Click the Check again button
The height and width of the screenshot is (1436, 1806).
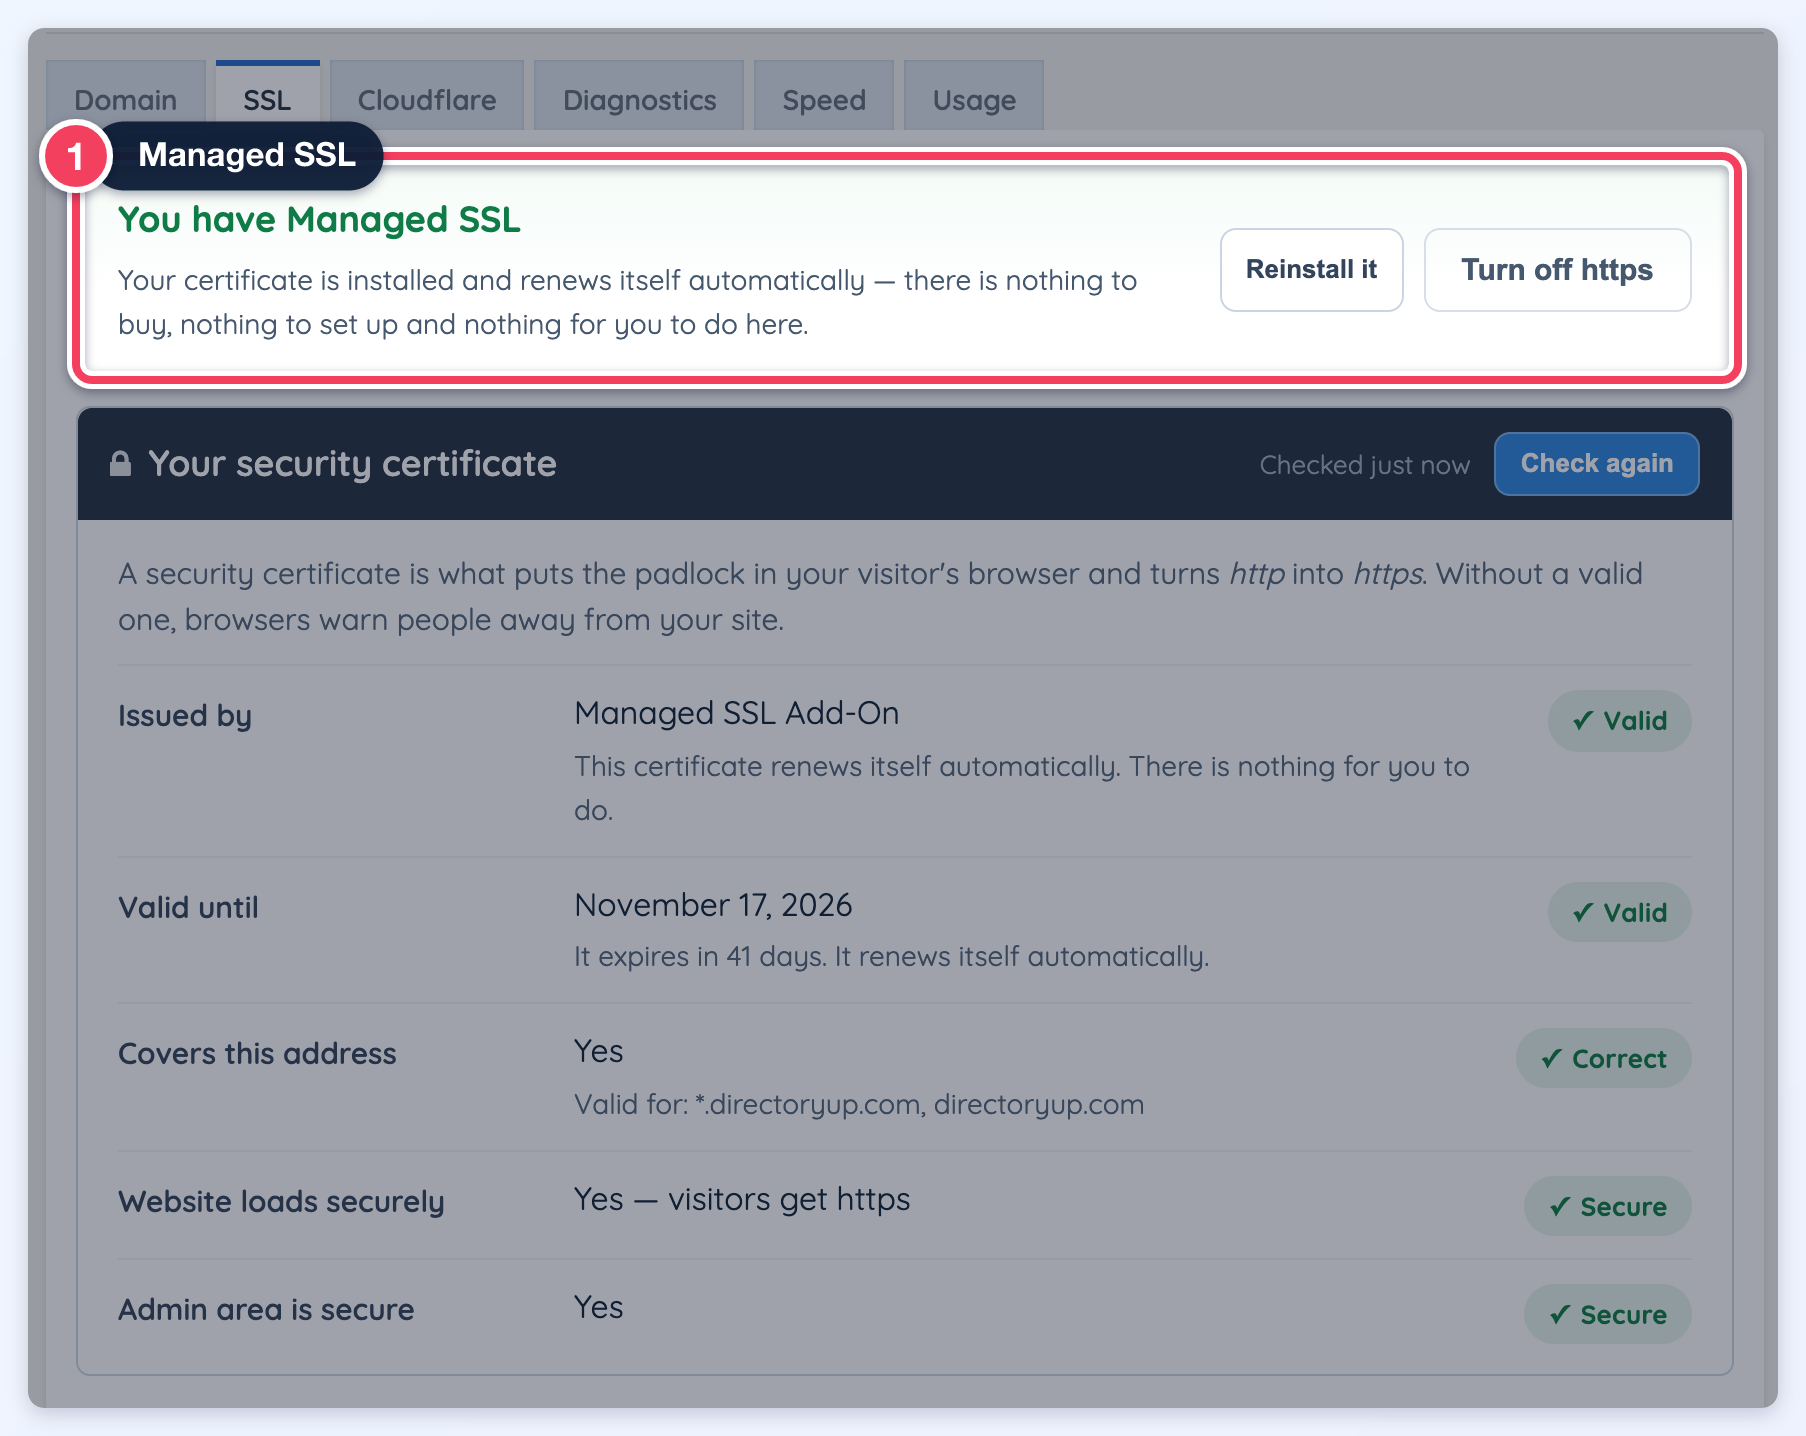pos(1596,464)
